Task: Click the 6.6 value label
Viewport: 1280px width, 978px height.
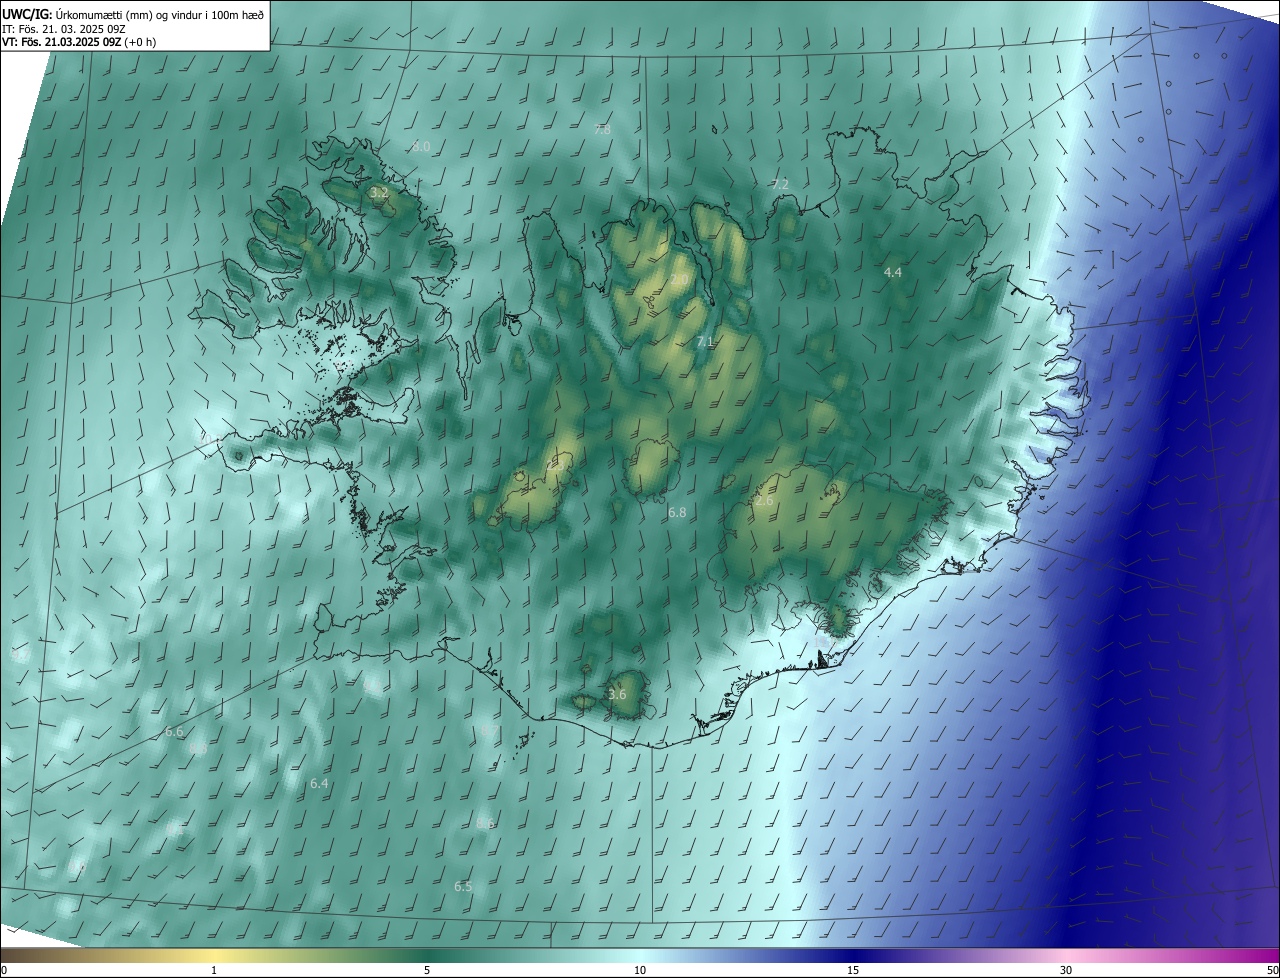Action: [174, 732]
